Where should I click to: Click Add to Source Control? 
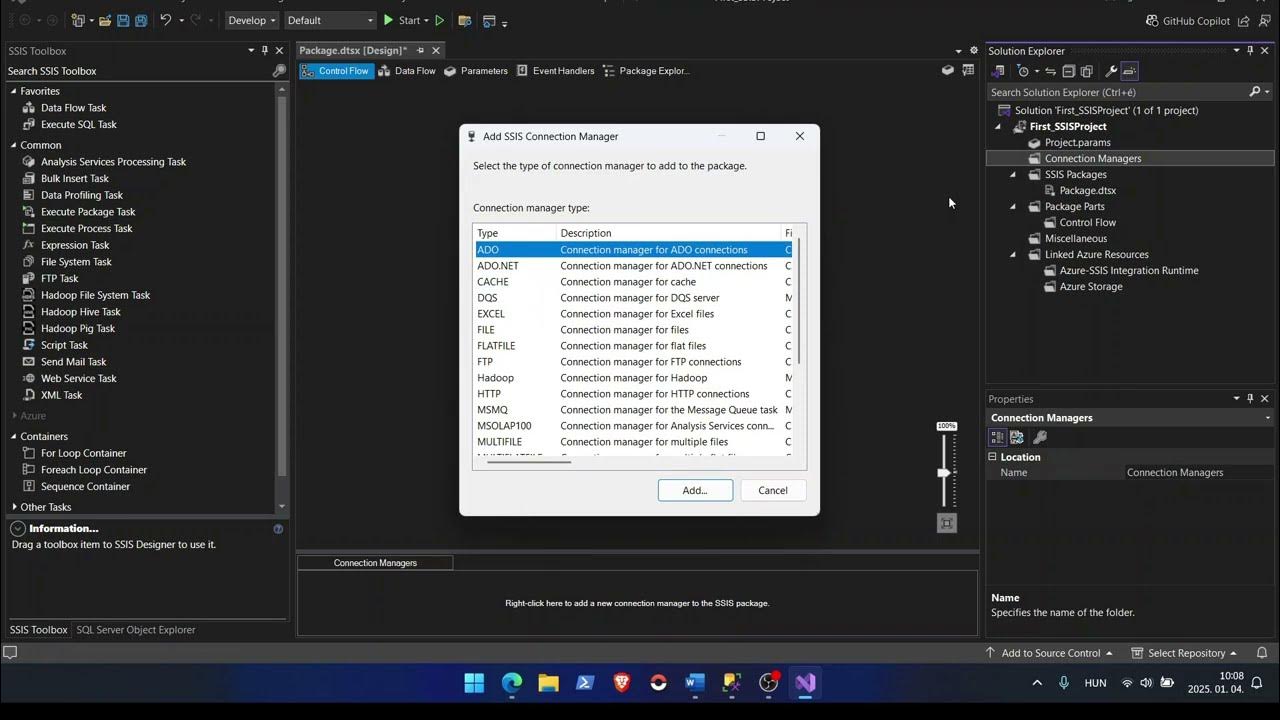(x=1049, y=653)
